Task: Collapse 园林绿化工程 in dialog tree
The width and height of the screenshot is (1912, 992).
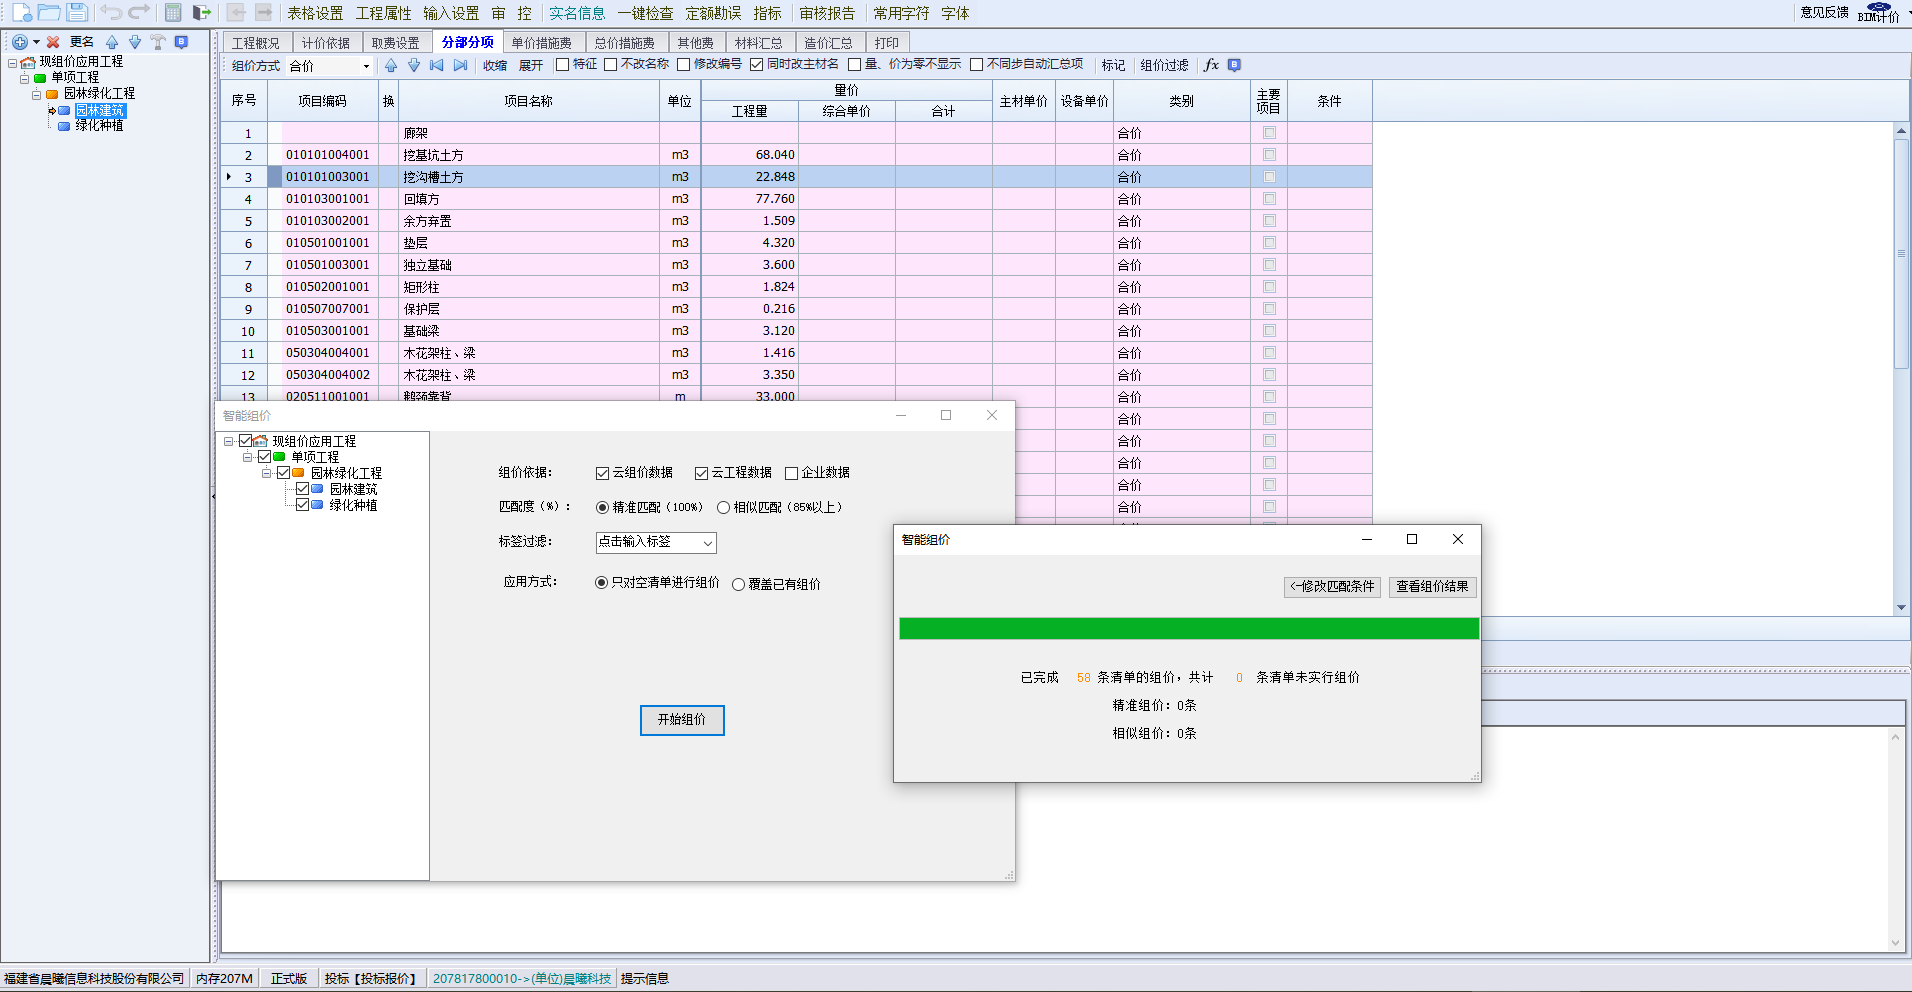Action: click(x=266, y=473)
